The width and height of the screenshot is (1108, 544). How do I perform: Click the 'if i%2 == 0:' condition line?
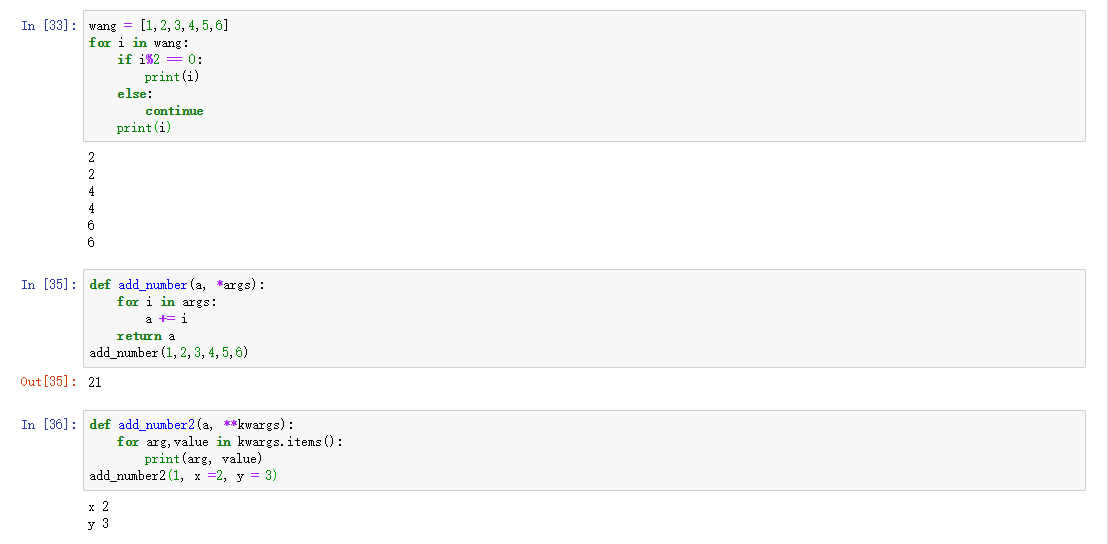point(160,59)
